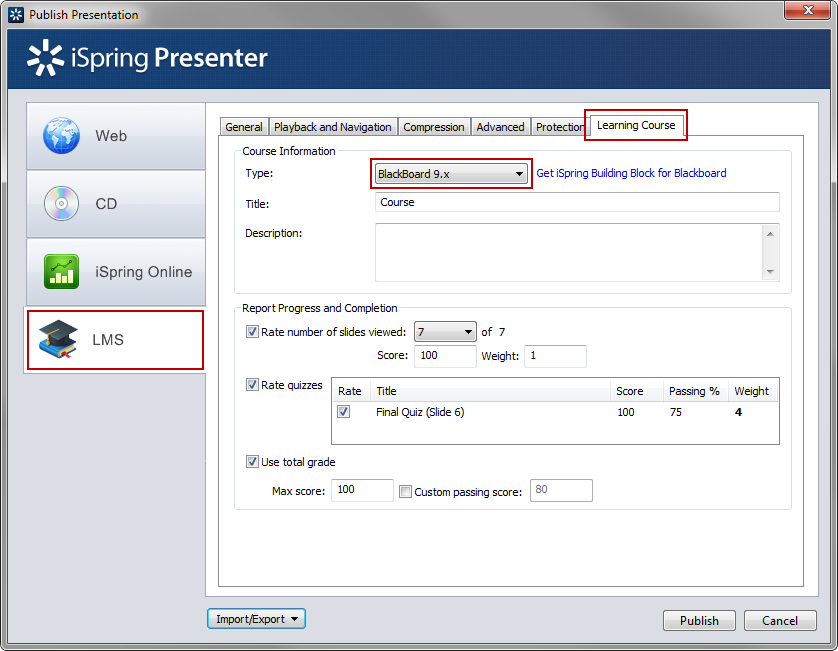
Task: Click the slides Weight input field
Action: coord(555,356)
